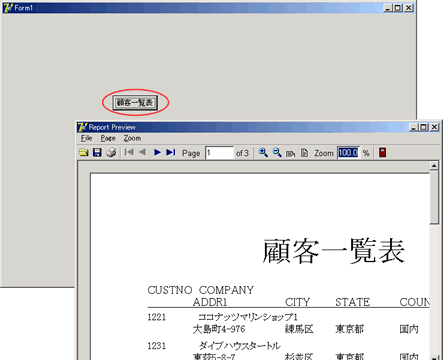The width and height of the screenshot is (443, 360).
Task: Go to previous page arrow
Action: [143, 152]
